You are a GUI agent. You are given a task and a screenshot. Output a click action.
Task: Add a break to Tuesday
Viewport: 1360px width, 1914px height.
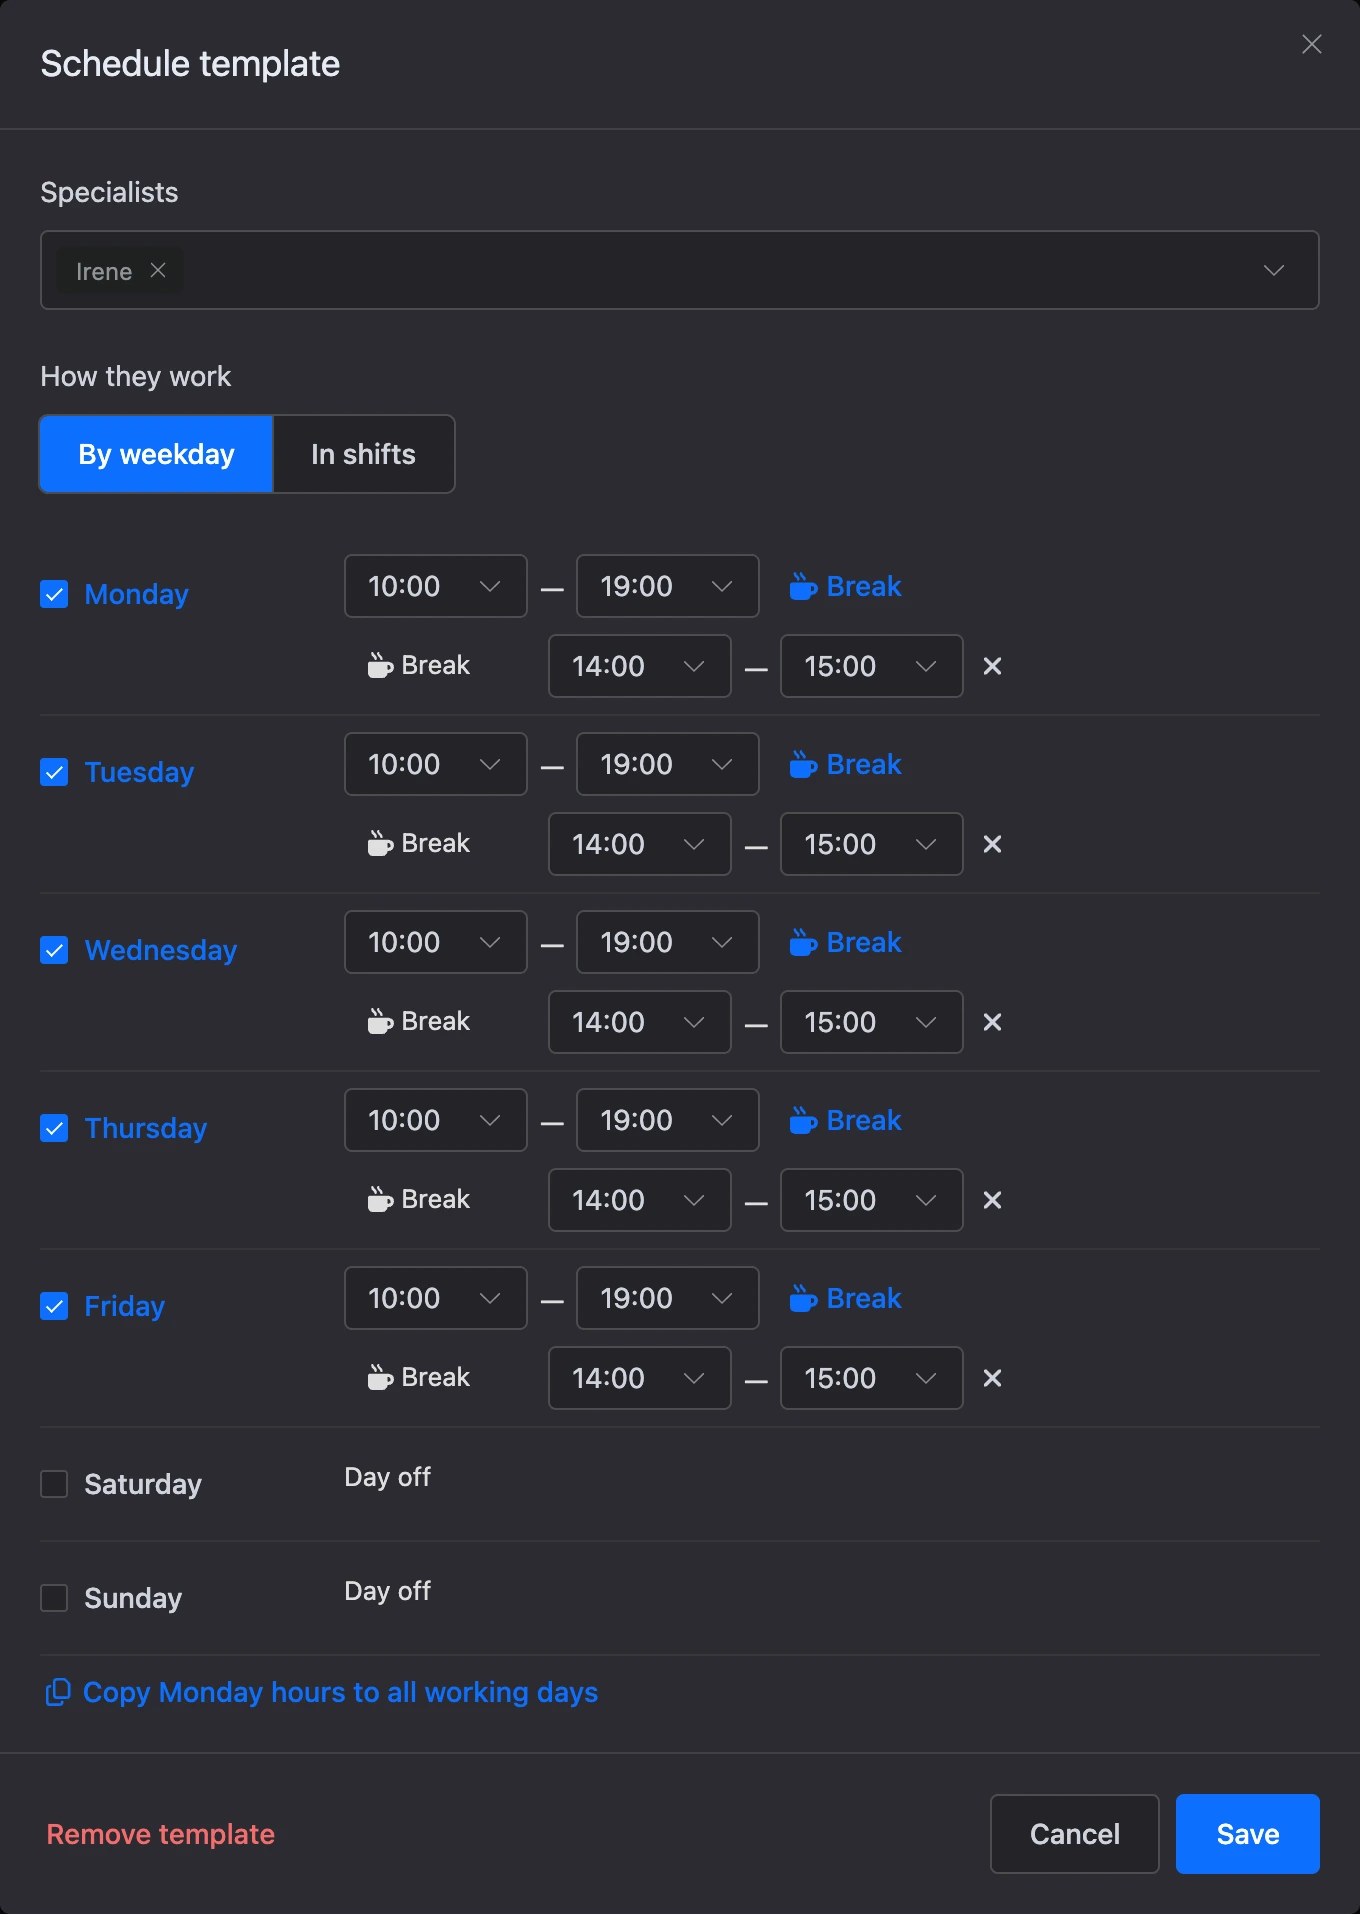pos(845,764)
